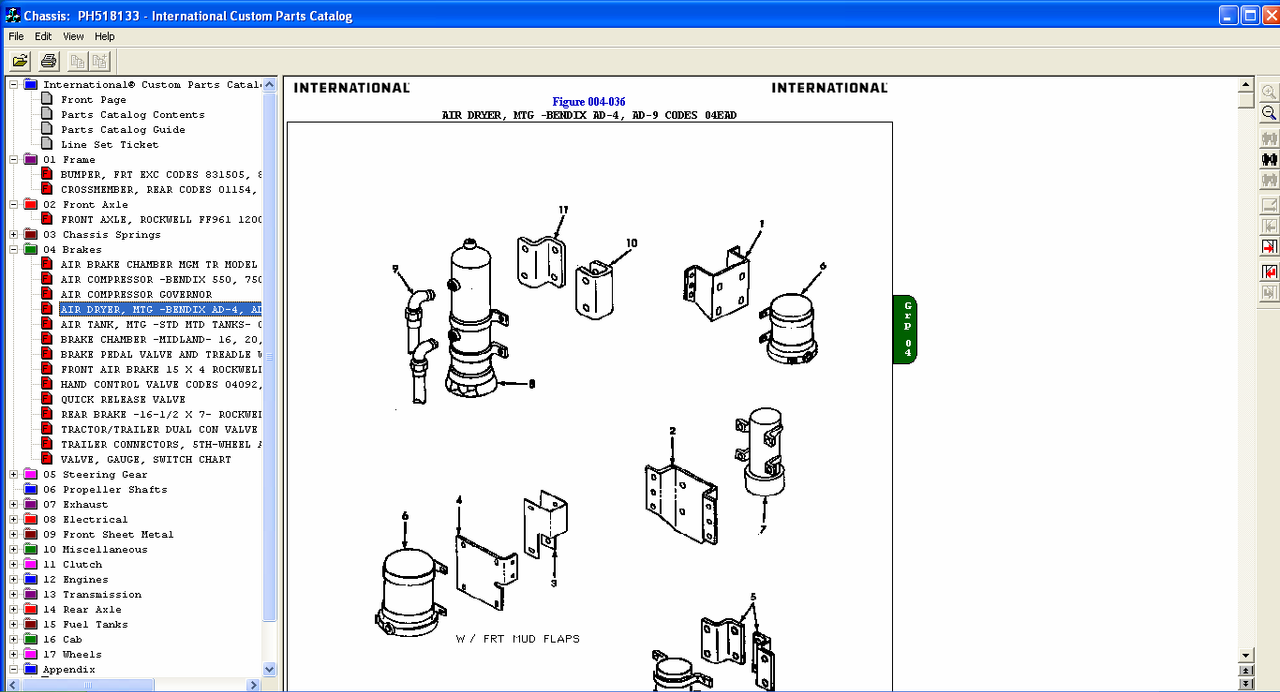Click the blue root catalog folder icon
This screenshot has width=1280, height=692.
point(30,85)
